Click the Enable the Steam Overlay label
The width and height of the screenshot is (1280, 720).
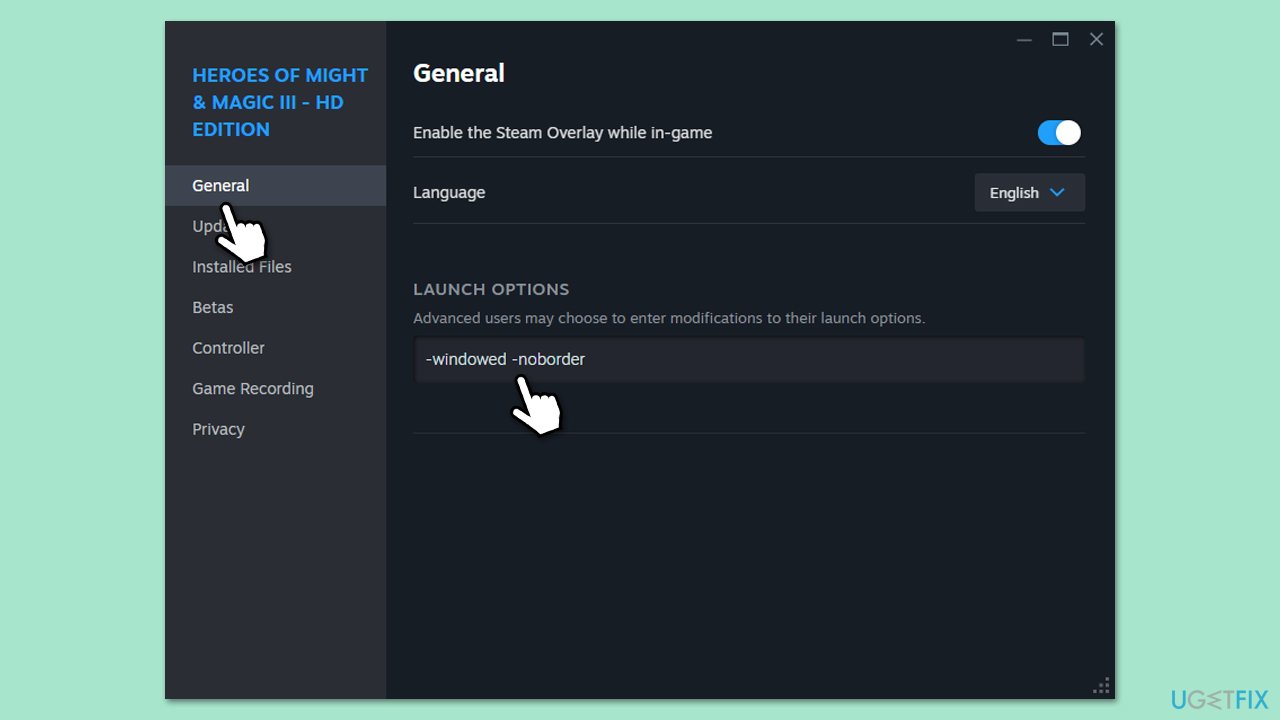click(562, 133)
